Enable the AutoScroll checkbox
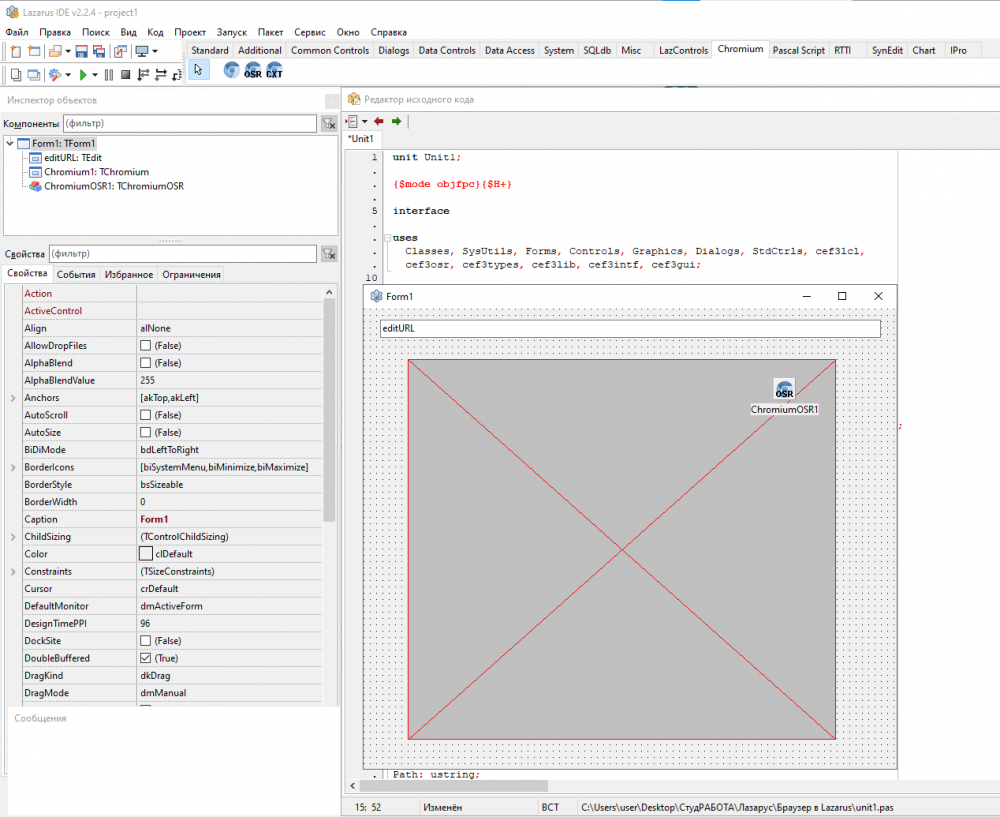 (x=146, y=415)
